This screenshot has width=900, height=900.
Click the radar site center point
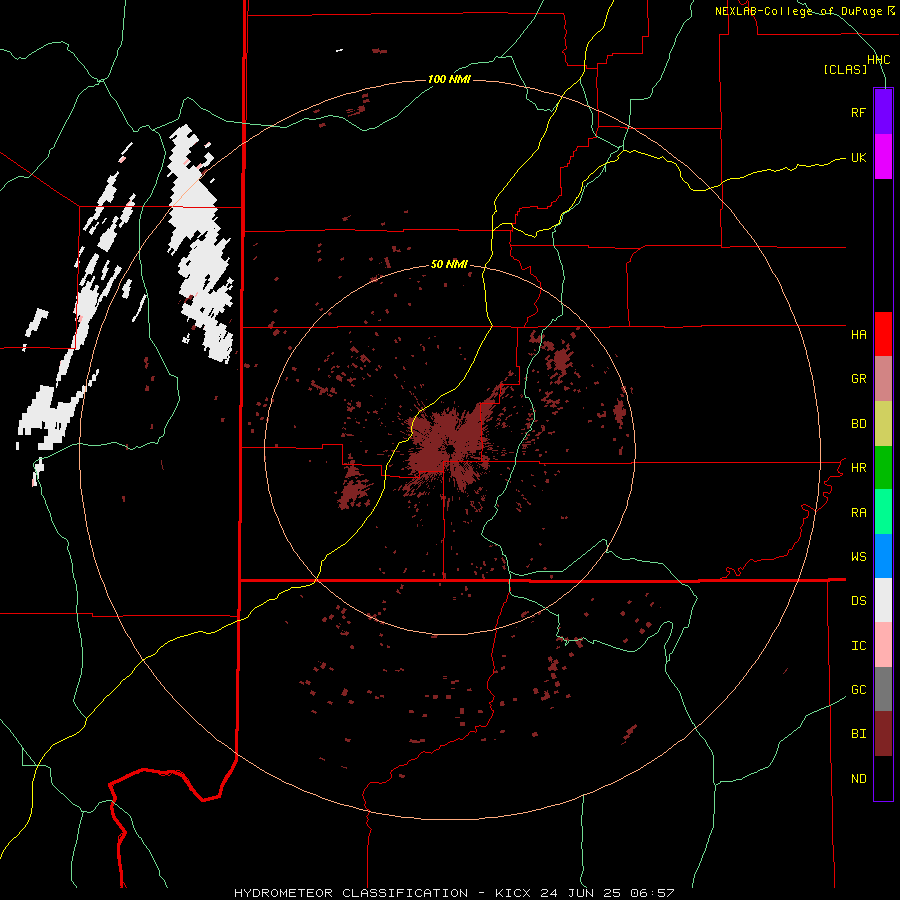(x=451, y=449)
